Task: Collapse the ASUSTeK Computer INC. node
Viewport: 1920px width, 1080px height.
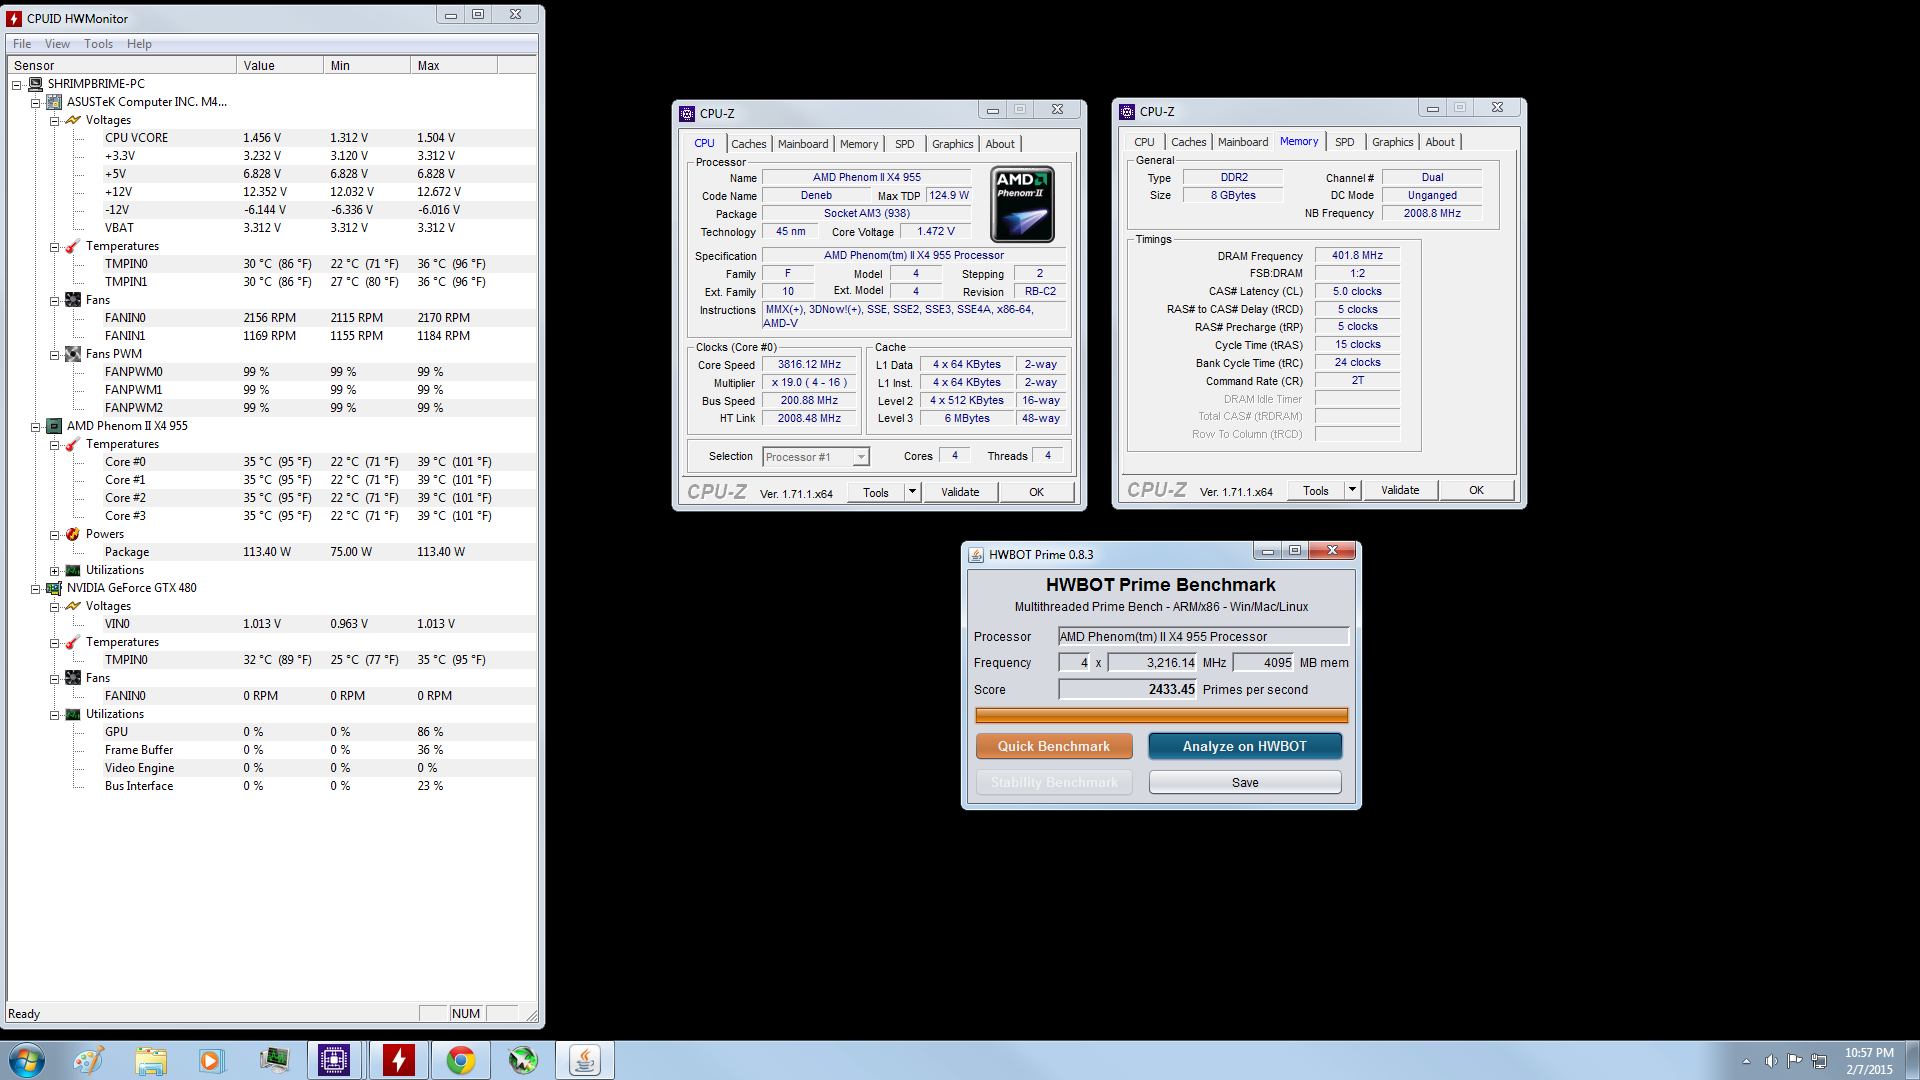Action: 36,103
